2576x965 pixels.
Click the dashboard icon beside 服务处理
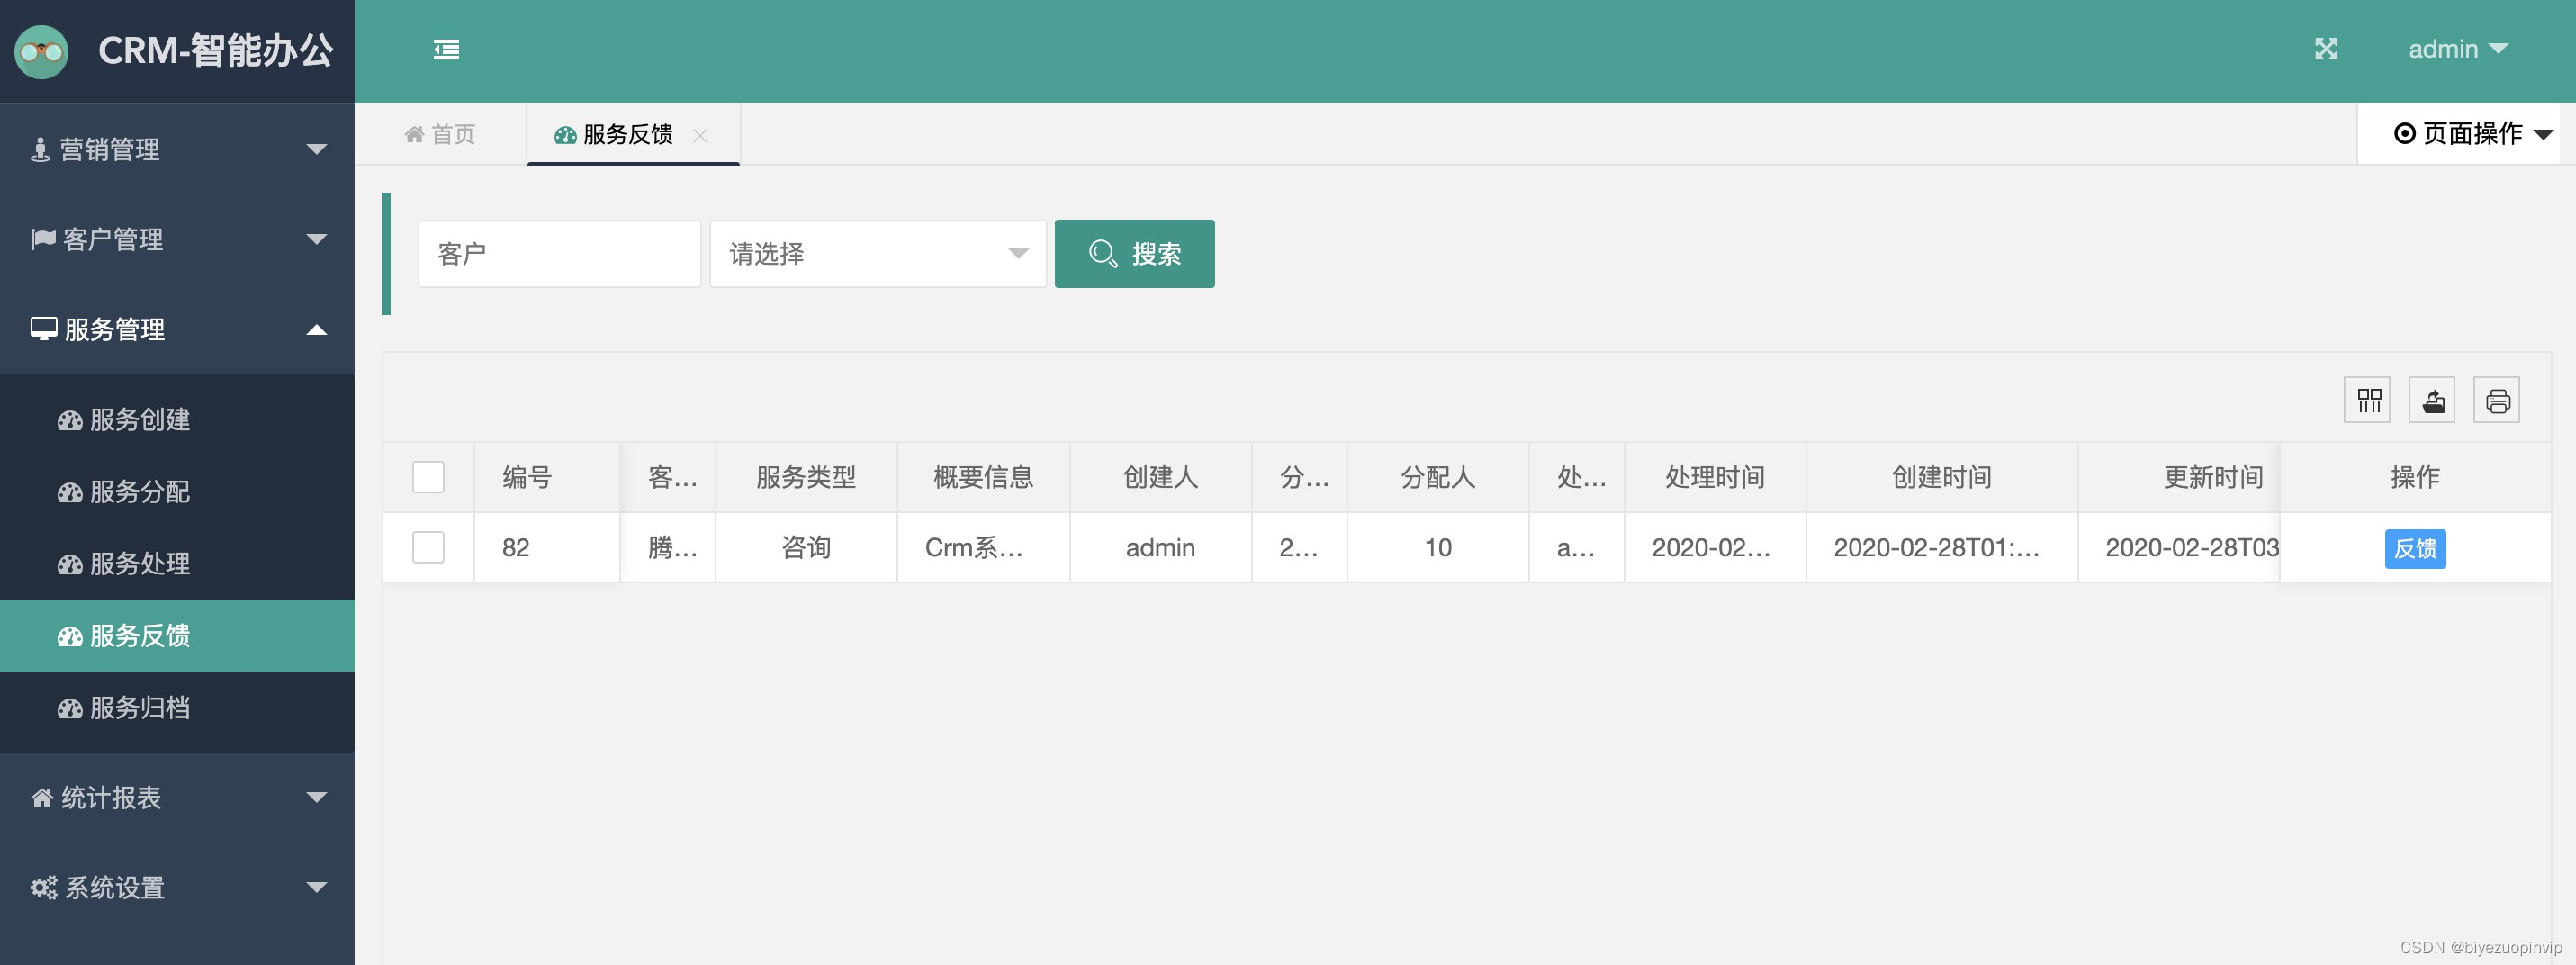[x=70, y=564]
